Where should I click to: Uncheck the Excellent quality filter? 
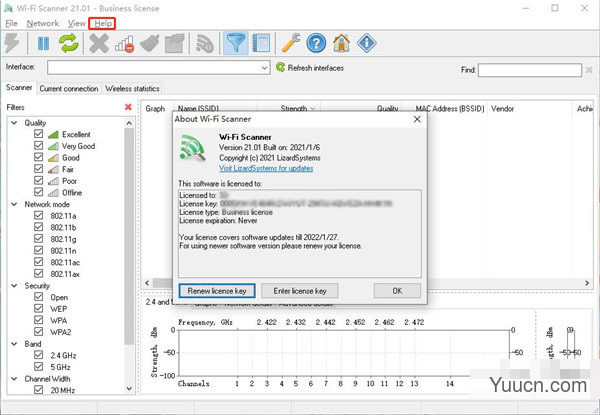[38, 134]
